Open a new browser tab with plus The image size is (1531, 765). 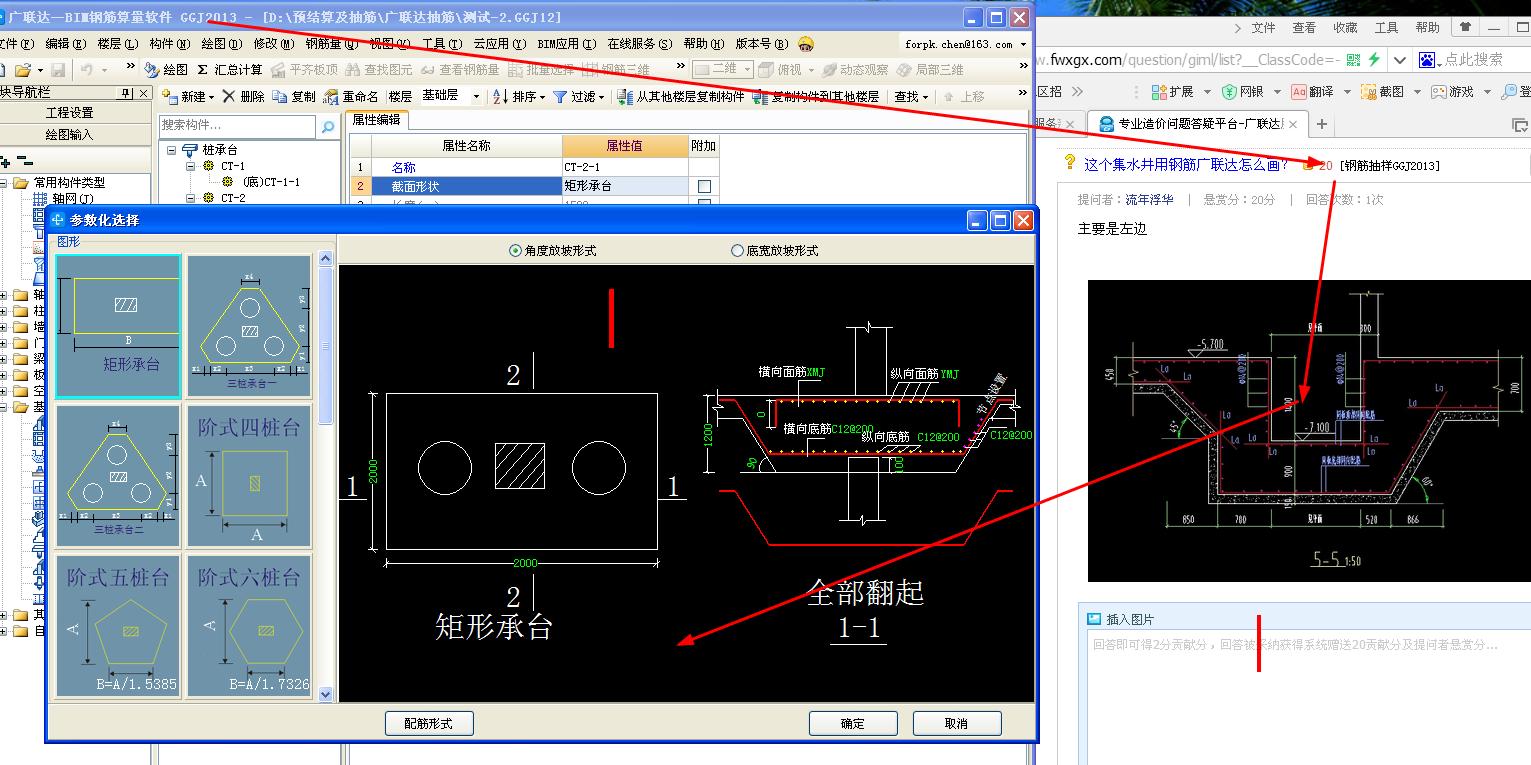(x=1322, y=124)
